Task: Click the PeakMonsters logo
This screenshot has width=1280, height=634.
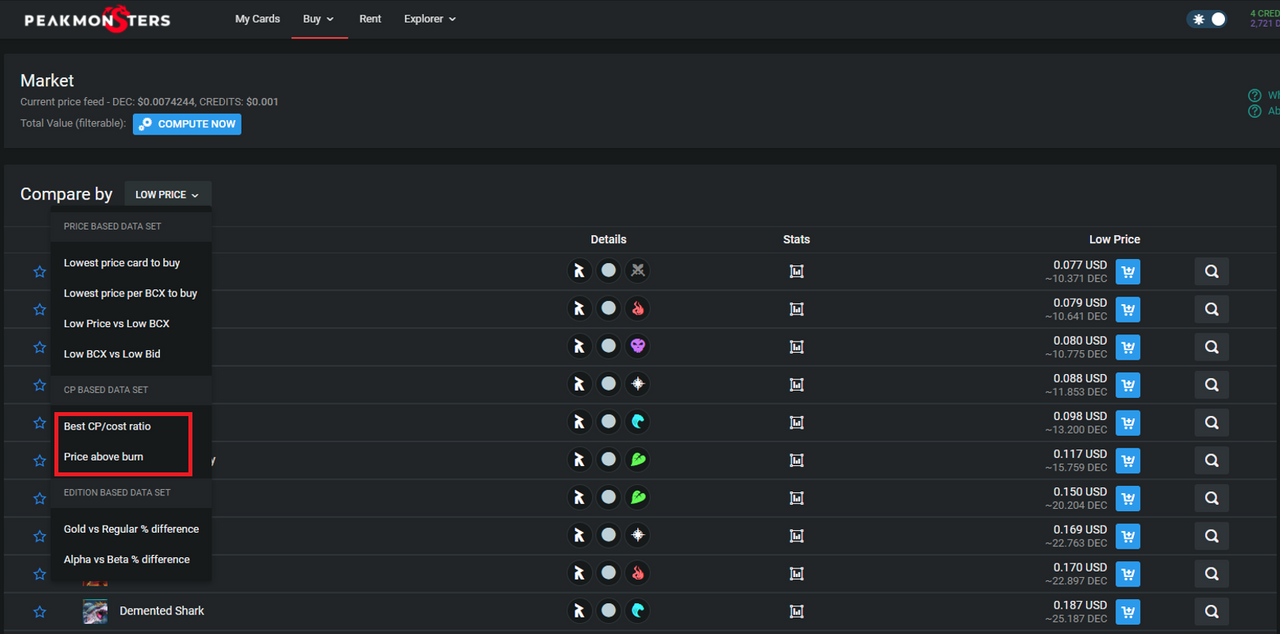Action: pyautogui.click(x=97, y=19)
